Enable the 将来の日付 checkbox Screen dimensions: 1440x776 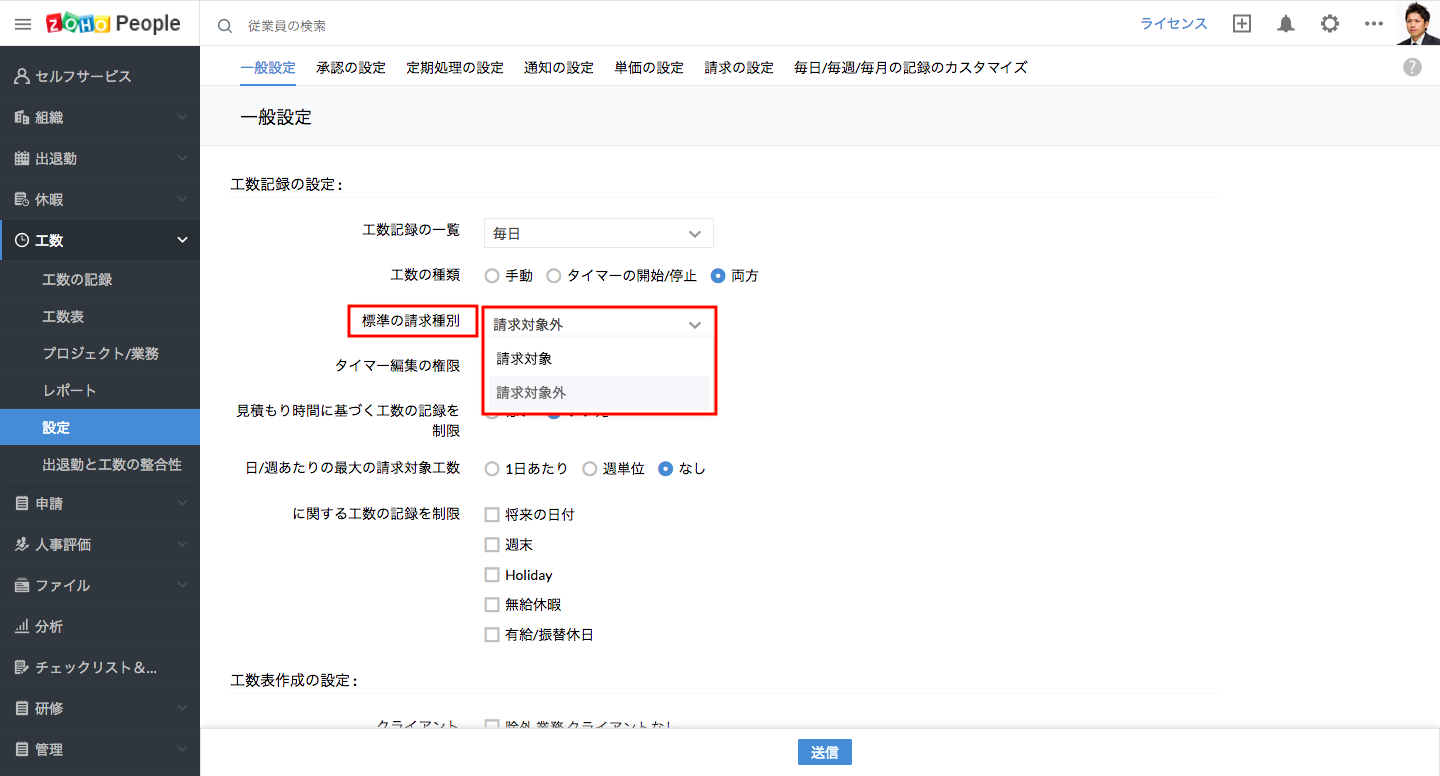pos(492,515)
